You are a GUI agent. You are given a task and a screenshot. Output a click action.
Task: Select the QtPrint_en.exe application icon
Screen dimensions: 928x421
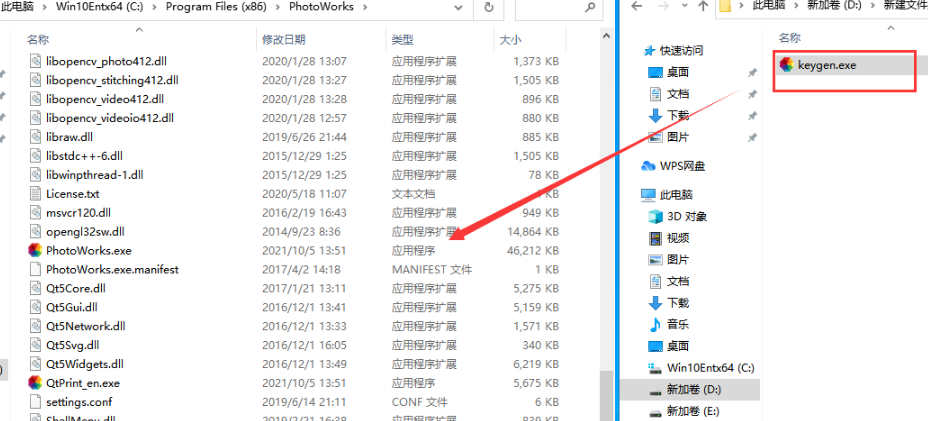pyautogui.click(x=35, y=383)
